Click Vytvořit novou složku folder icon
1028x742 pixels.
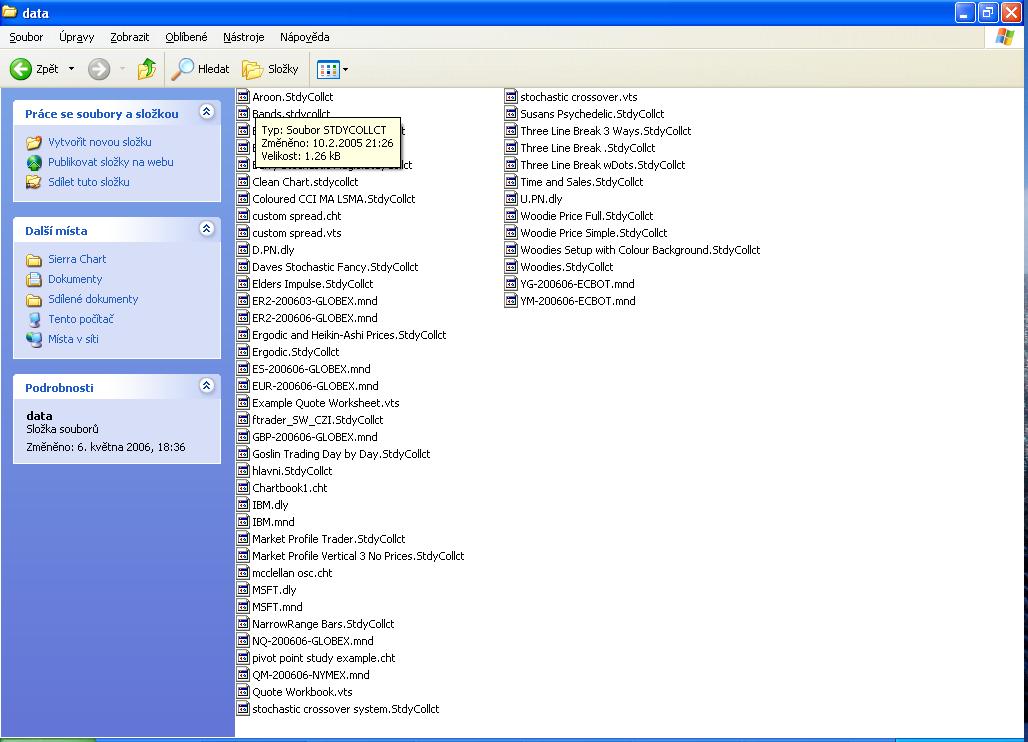click(x=34, y=142)
